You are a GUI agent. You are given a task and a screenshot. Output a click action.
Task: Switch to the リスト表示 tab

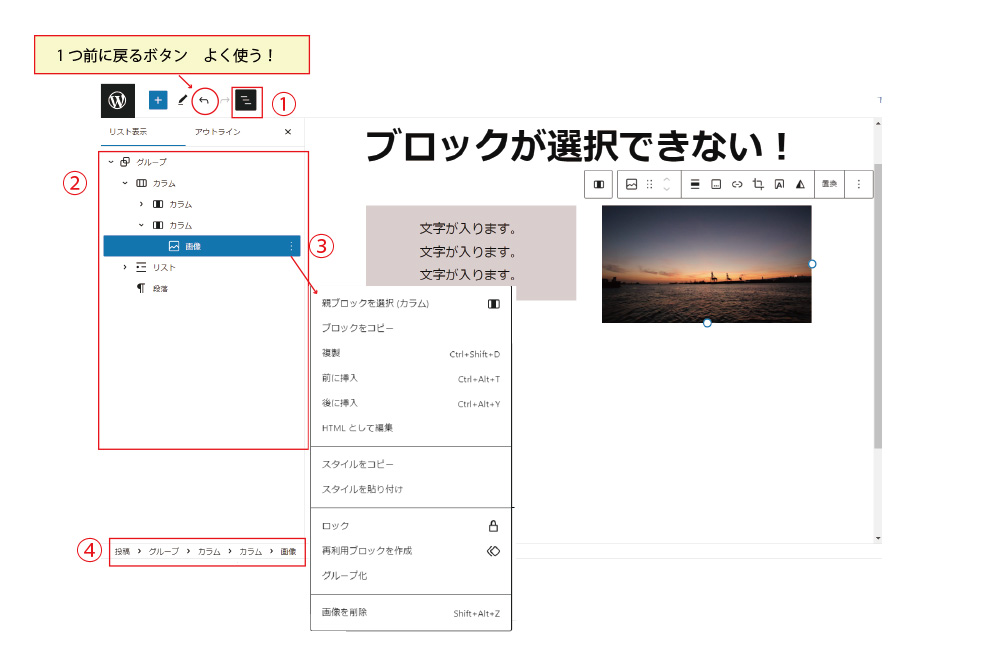[128, 132]
